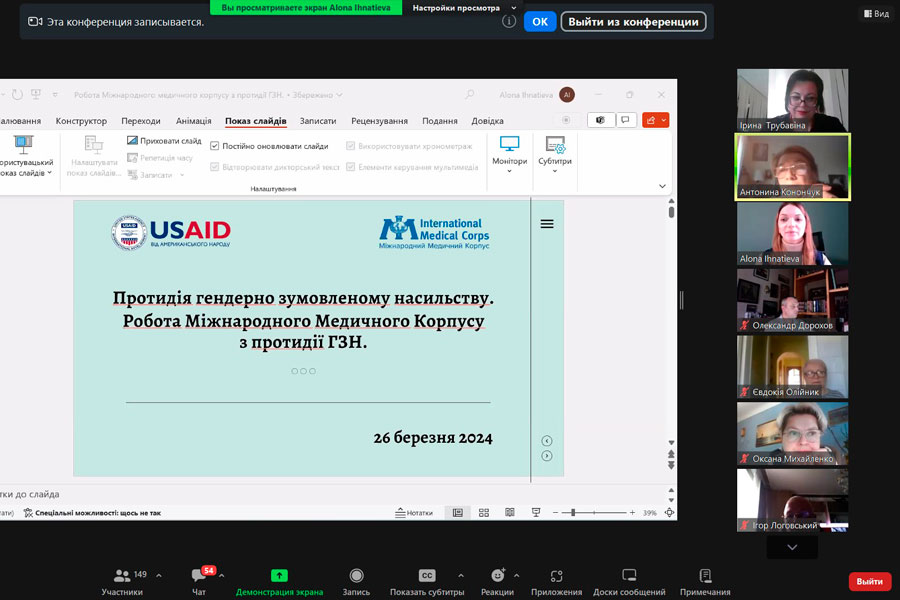Click the Alona Ihnatieva account avatar
The height and width of the screenshot is (600, 900).
click(567, 95)
